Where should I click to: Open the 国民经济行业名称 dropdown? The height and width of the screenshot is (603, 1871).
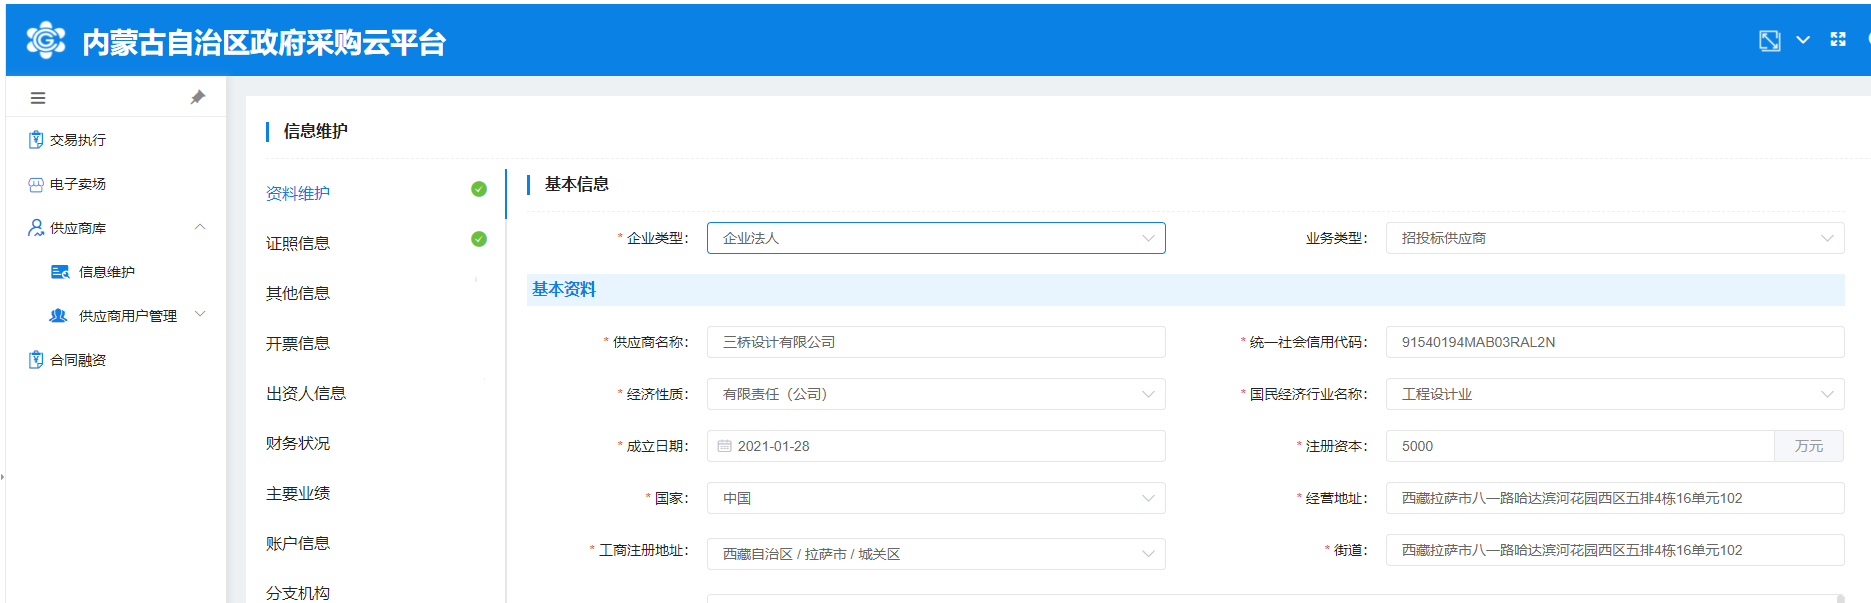click(x=1614, y=394)
